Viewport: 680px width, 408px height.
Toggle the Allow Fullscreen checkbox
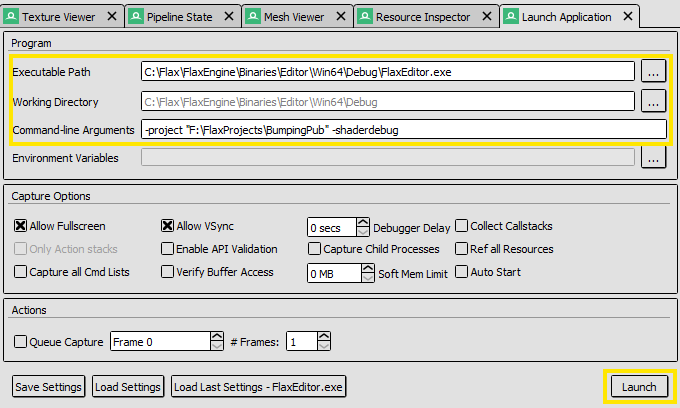pos(20,225)
